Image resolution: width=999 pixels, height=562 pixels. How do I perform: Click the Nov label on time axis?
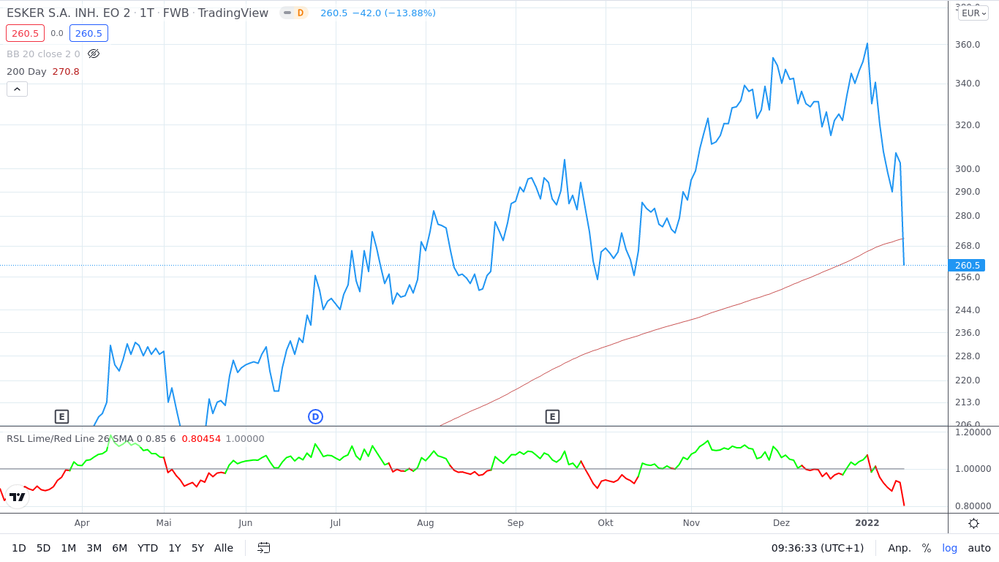click(x=691, y=522)
